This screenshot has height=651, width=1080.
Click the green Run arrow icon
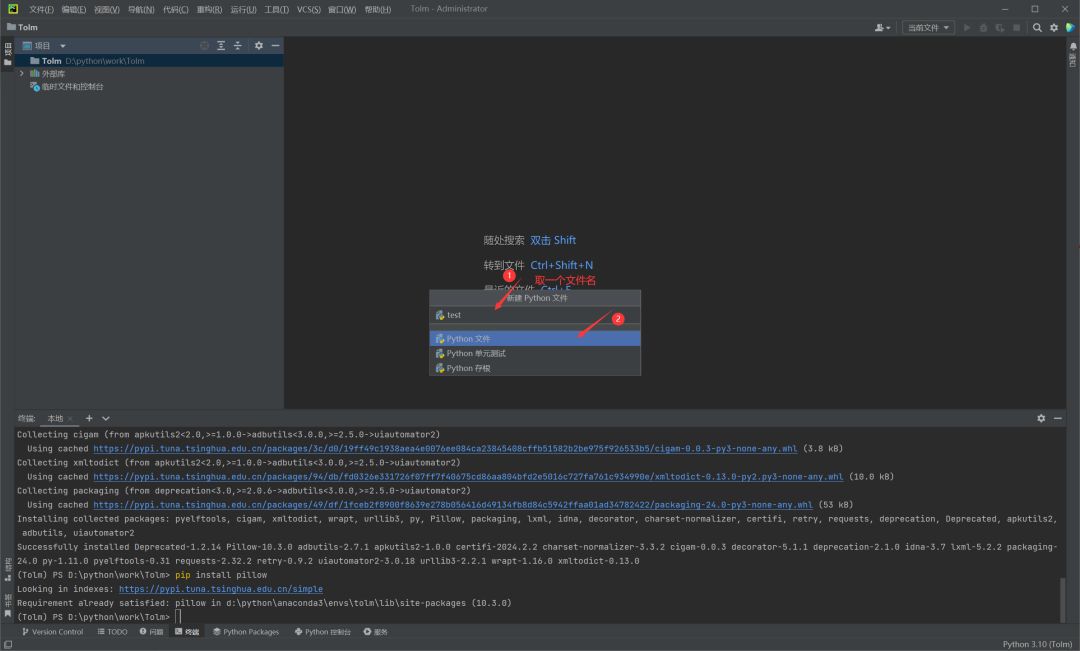(x=967, y=28)
